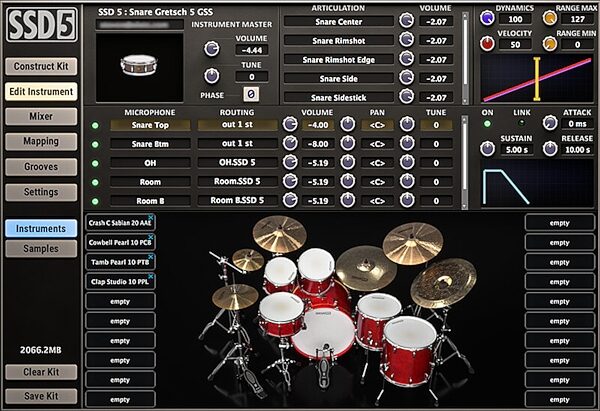
Task: Open the Room.SSD 5 routing dropdown
Action: pyautogui.click(x=237, y=181)
